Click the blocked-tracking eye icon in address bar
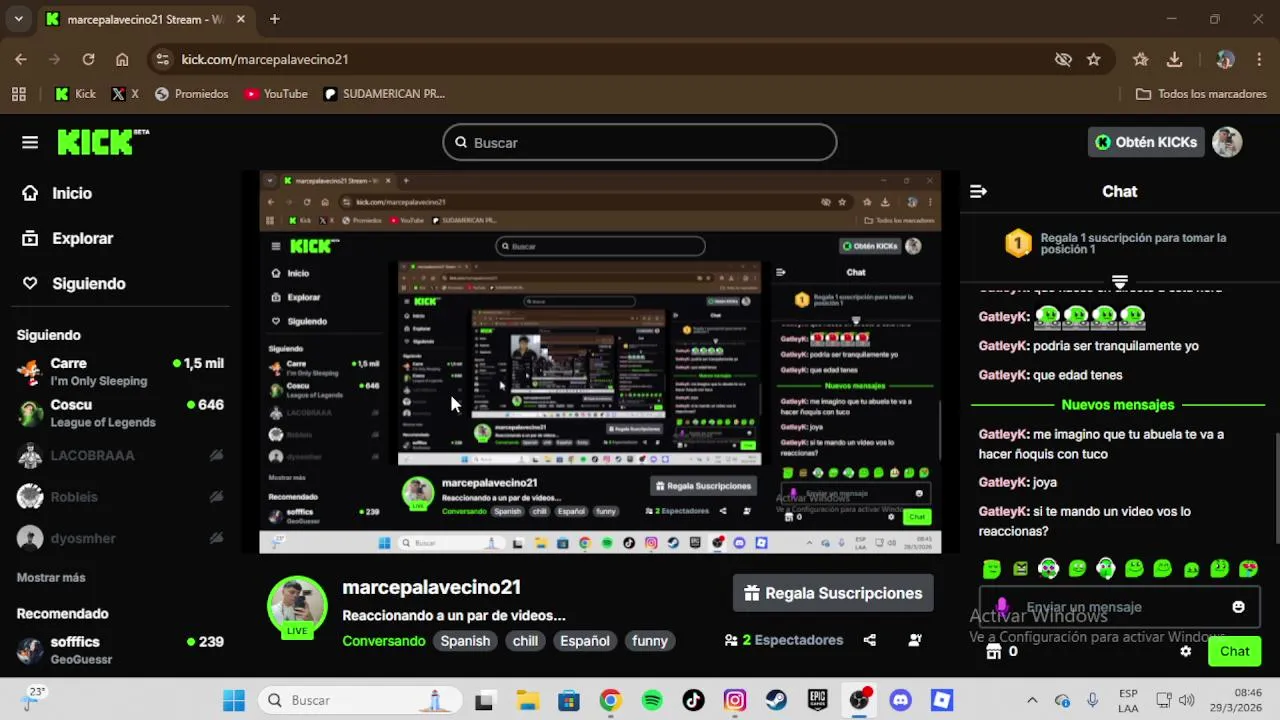This screenshot has width=1280, height=720. click(x=1063, y=59)
